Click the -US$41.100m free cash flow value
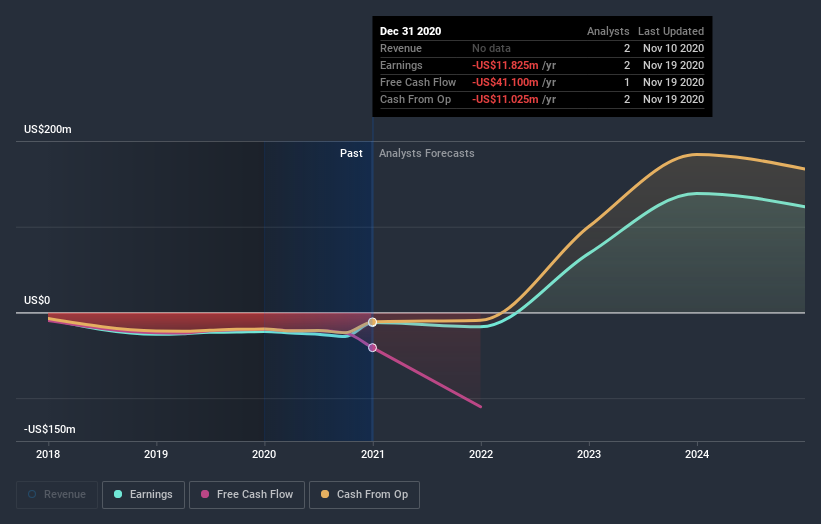The image size is (821, 524). (x=505, y=82)
